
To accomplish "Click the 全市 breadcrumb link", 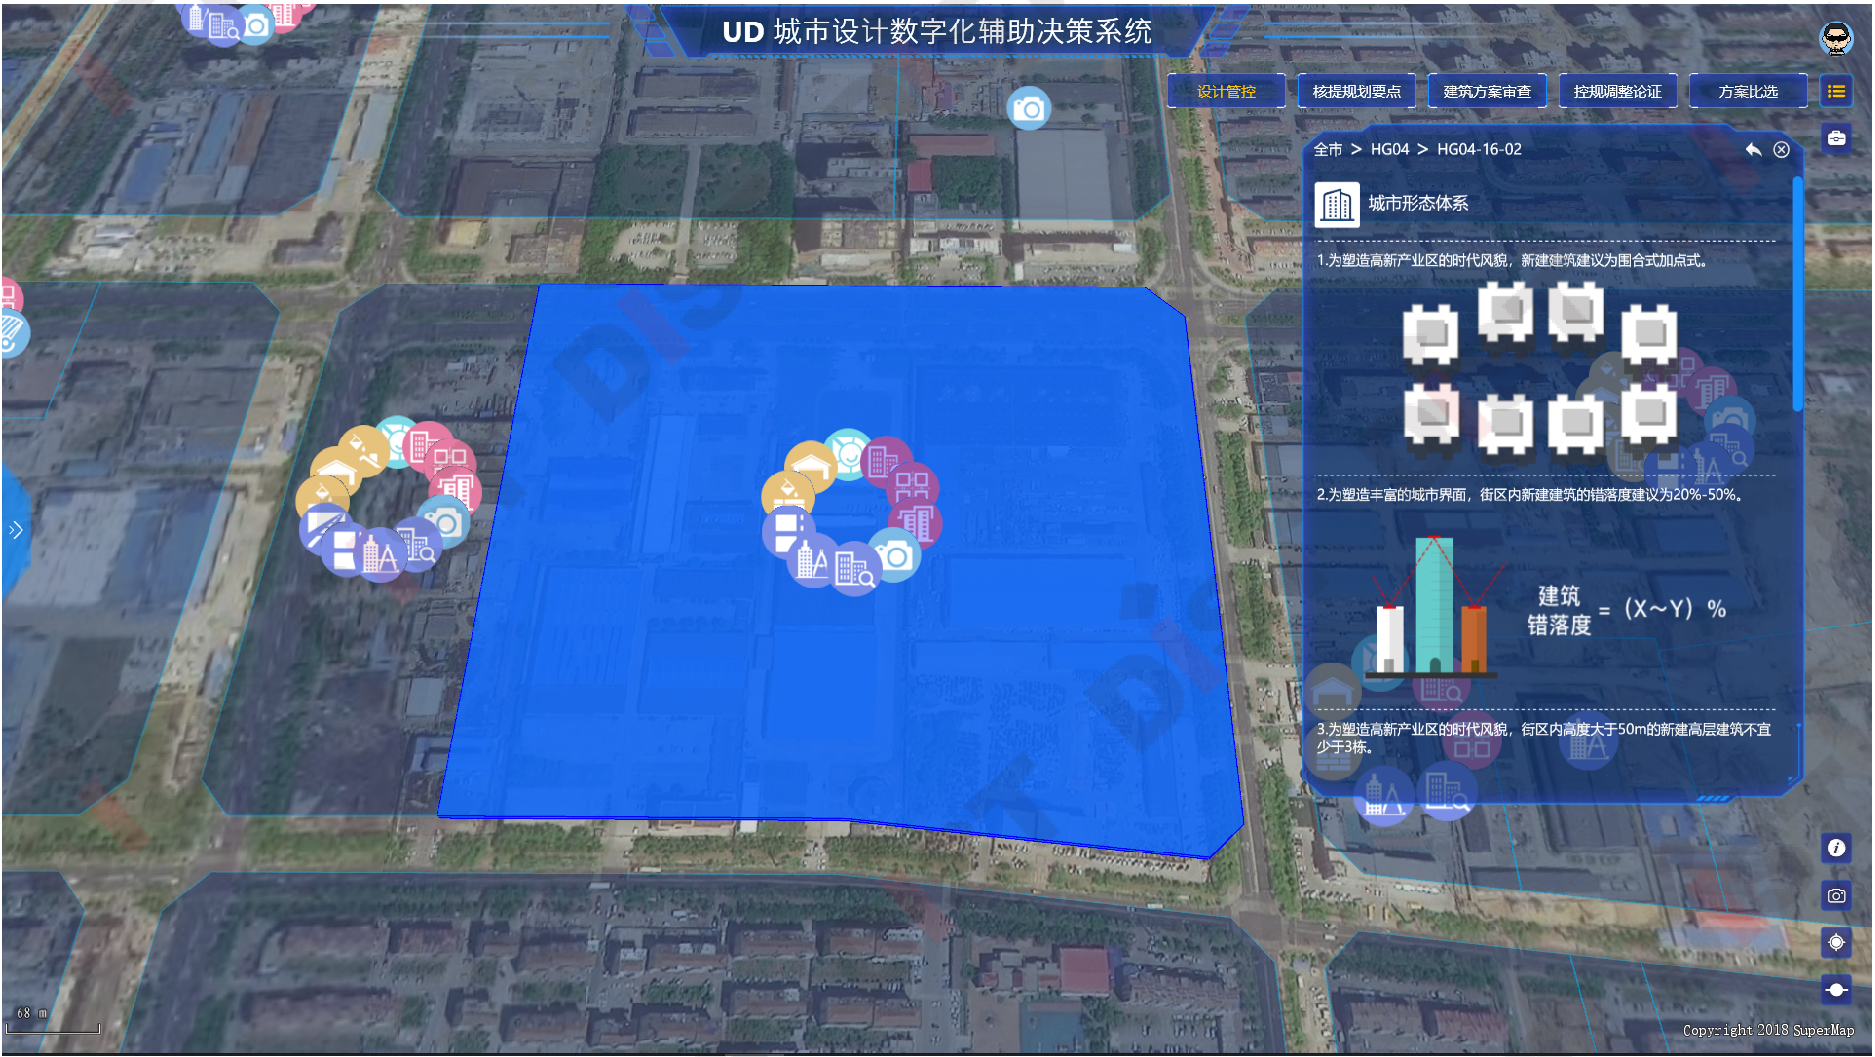I will [x=1328, y=149].
